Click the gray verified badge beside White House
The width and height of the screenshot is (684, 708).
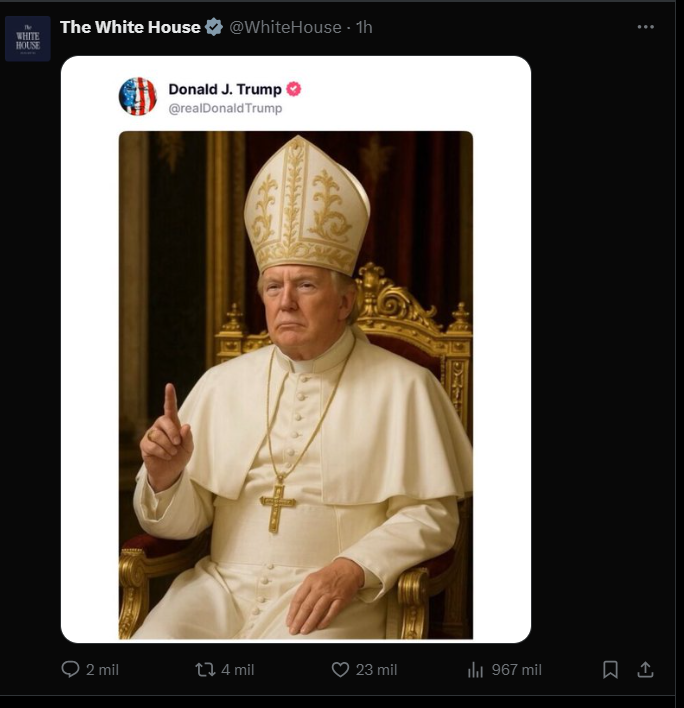214,28
